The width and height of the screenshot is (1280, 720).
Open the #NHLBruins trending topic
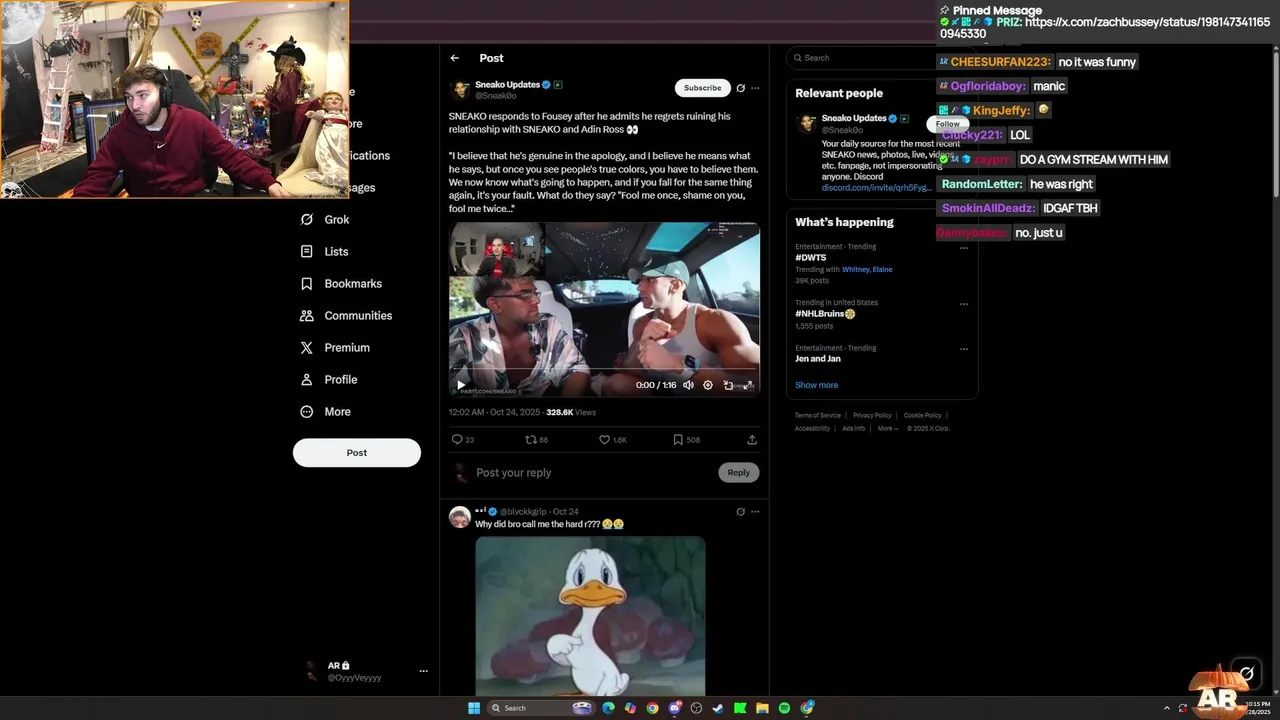(825, 314)
